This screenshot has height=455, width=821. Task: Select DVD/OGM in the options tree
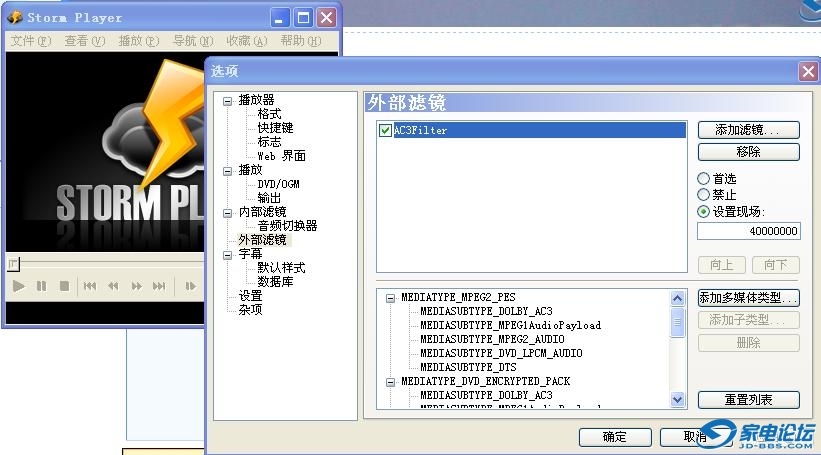coord(279,184)
